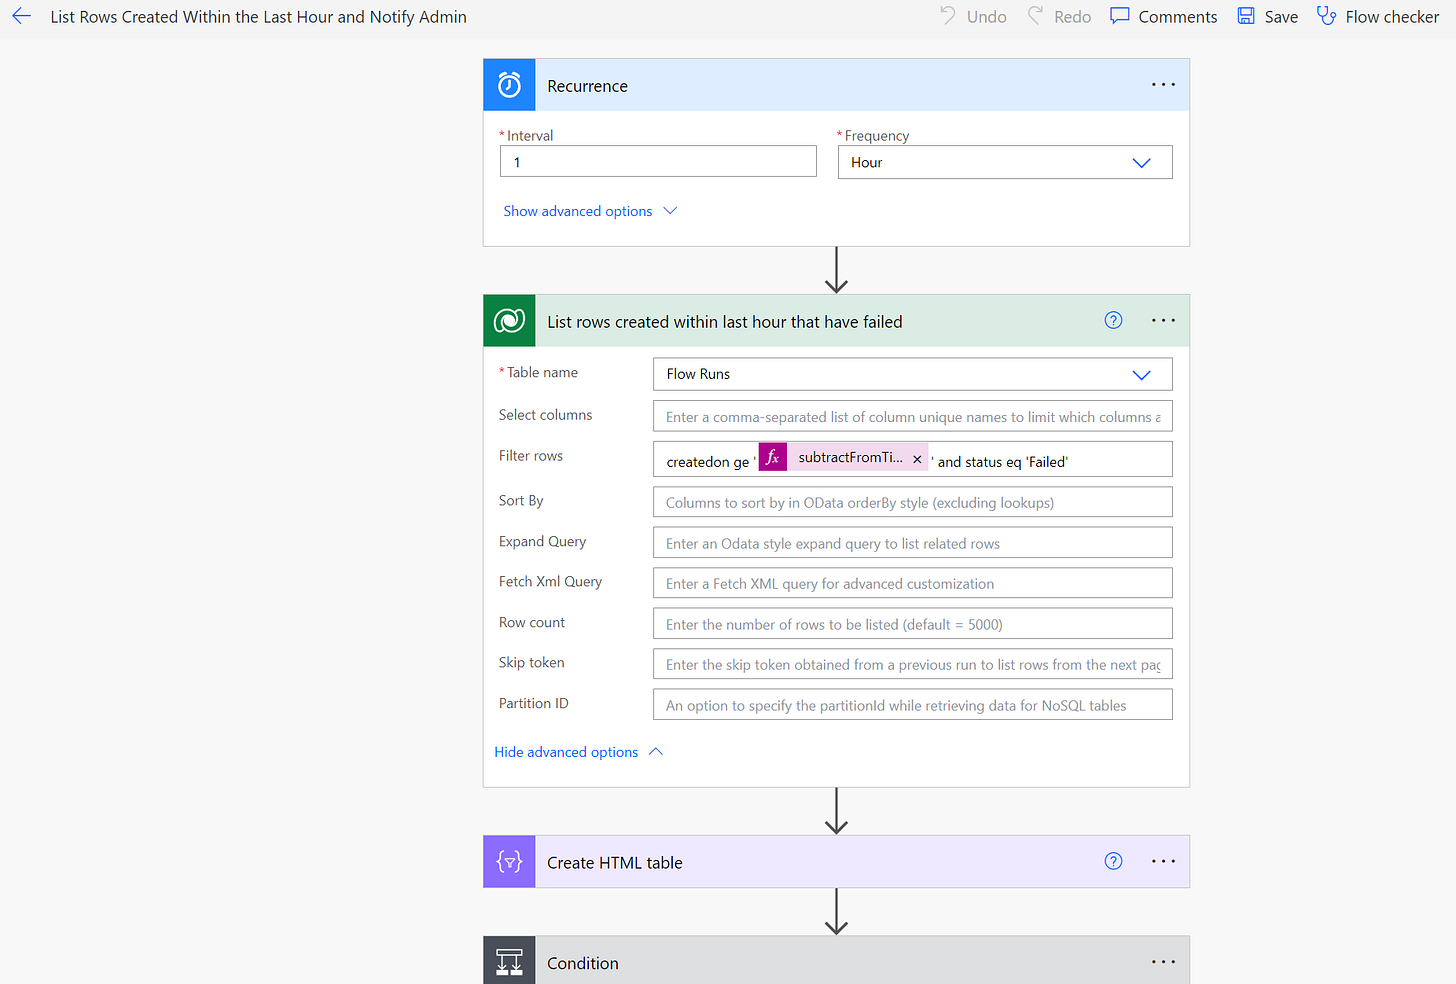Viewport: 1456px width, 984px height.
Task: Click the Expand Query input field
Action: 912,543
